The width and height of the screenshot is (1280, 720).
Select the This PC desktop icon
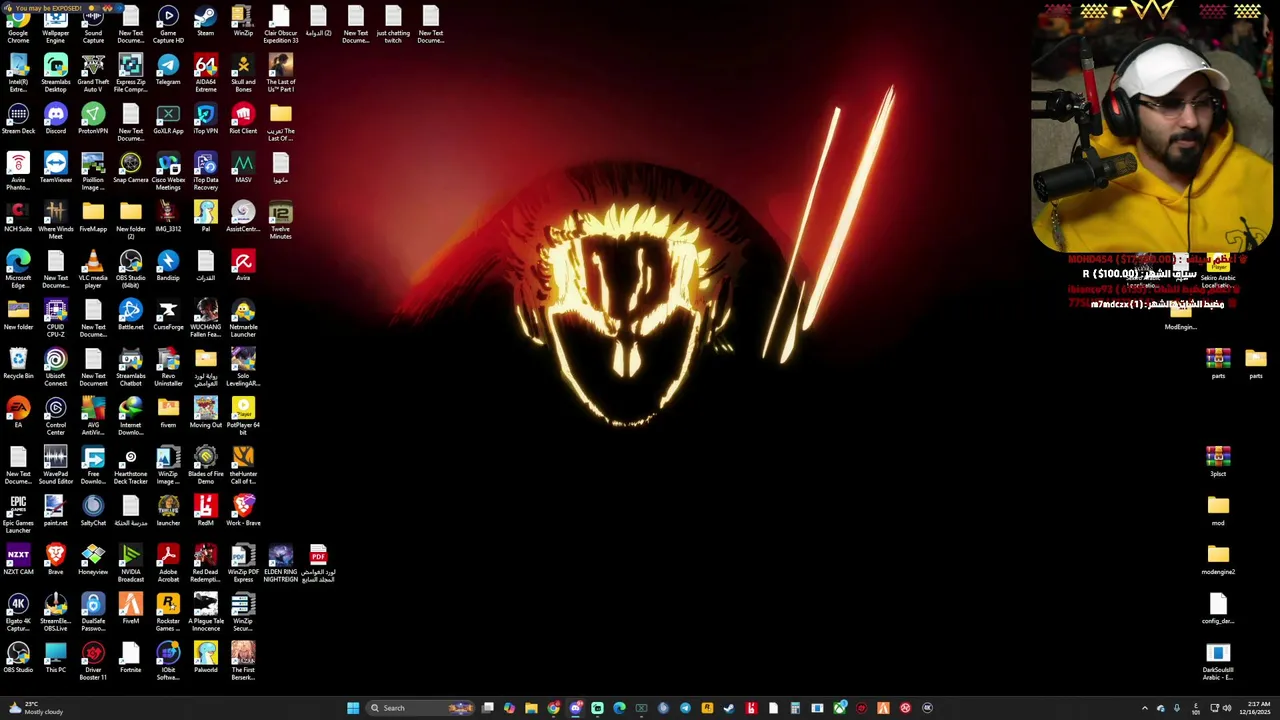tap(56, 659)
